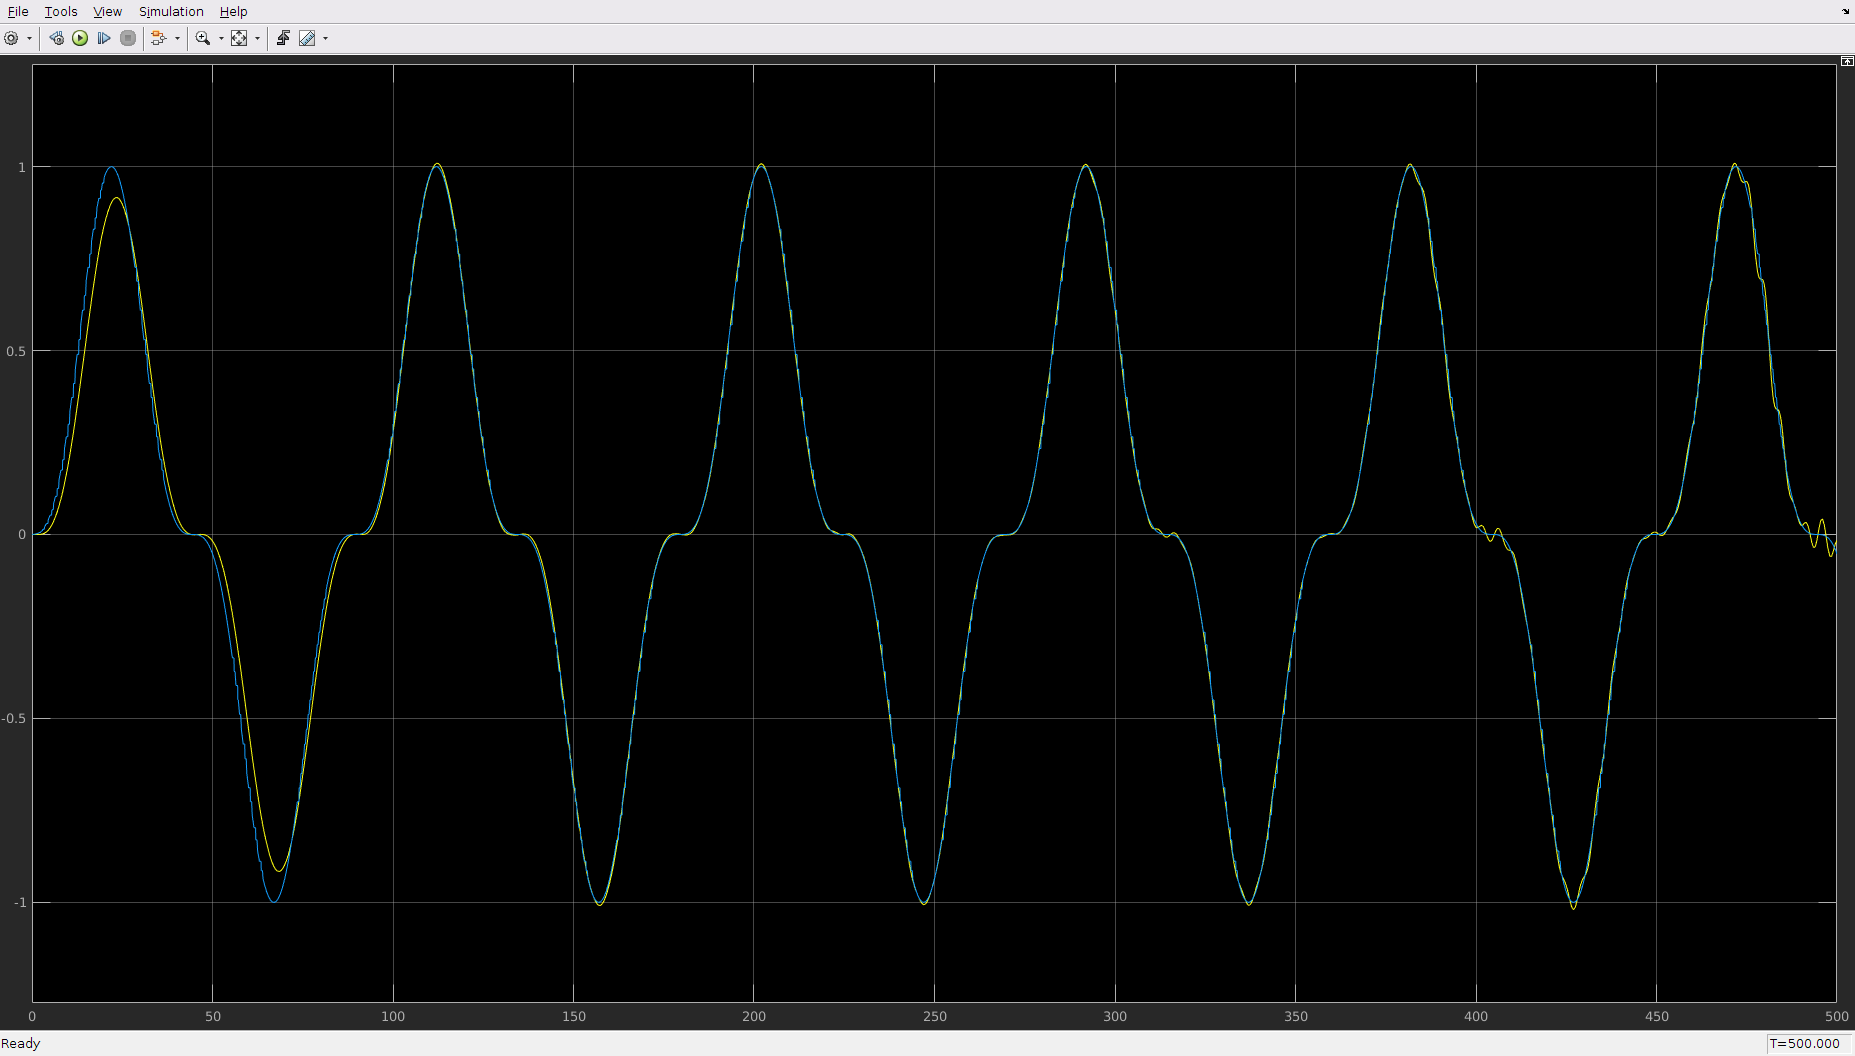This screenshot has width=1855, height=1056.
Task: Open the scope Configuration Properties gear
Action: pyautogui.click(x=12, y=38)
